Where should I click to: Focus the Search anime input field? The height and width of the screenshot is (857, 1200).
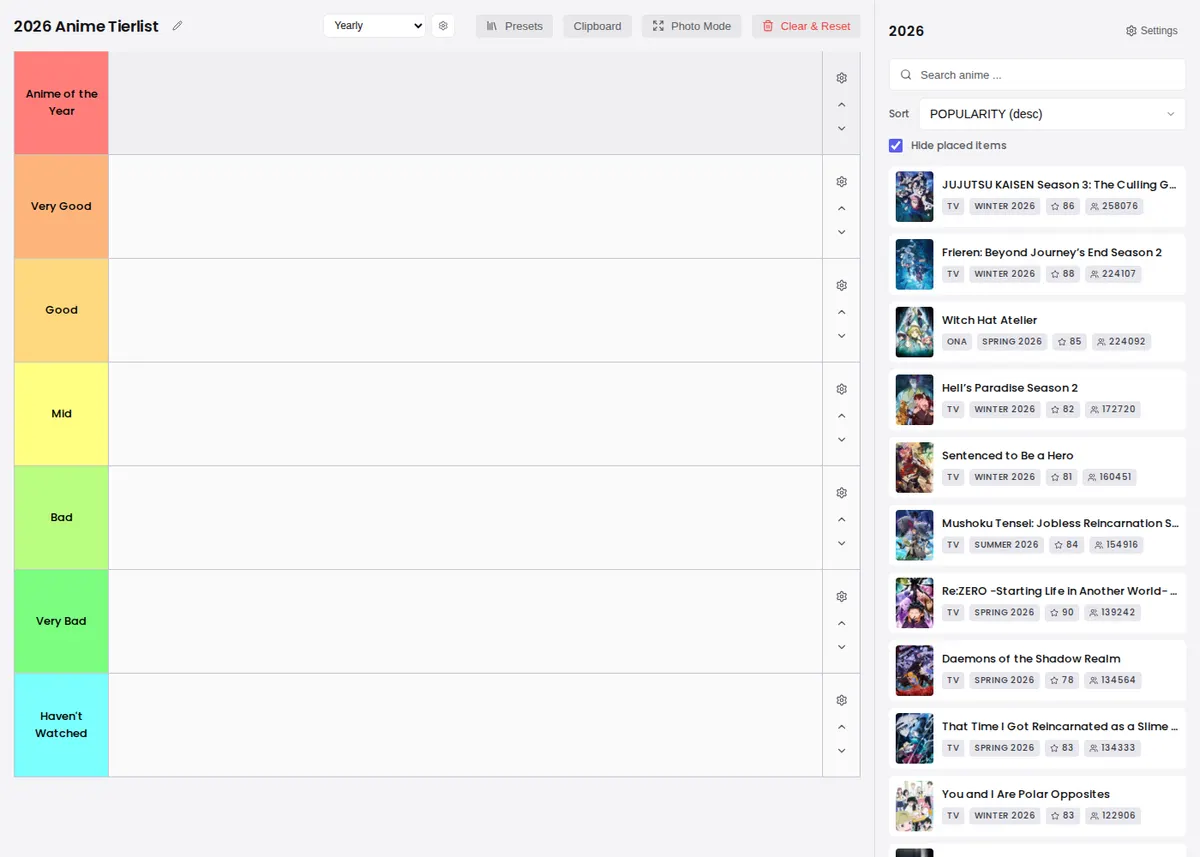click(x=1037, y=75)
